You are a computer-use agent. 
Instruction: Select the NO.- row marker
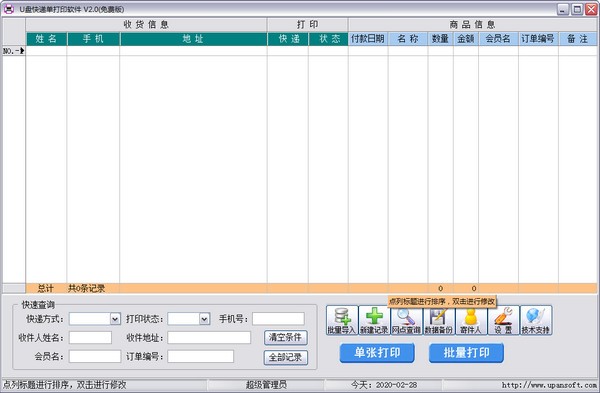14,51
